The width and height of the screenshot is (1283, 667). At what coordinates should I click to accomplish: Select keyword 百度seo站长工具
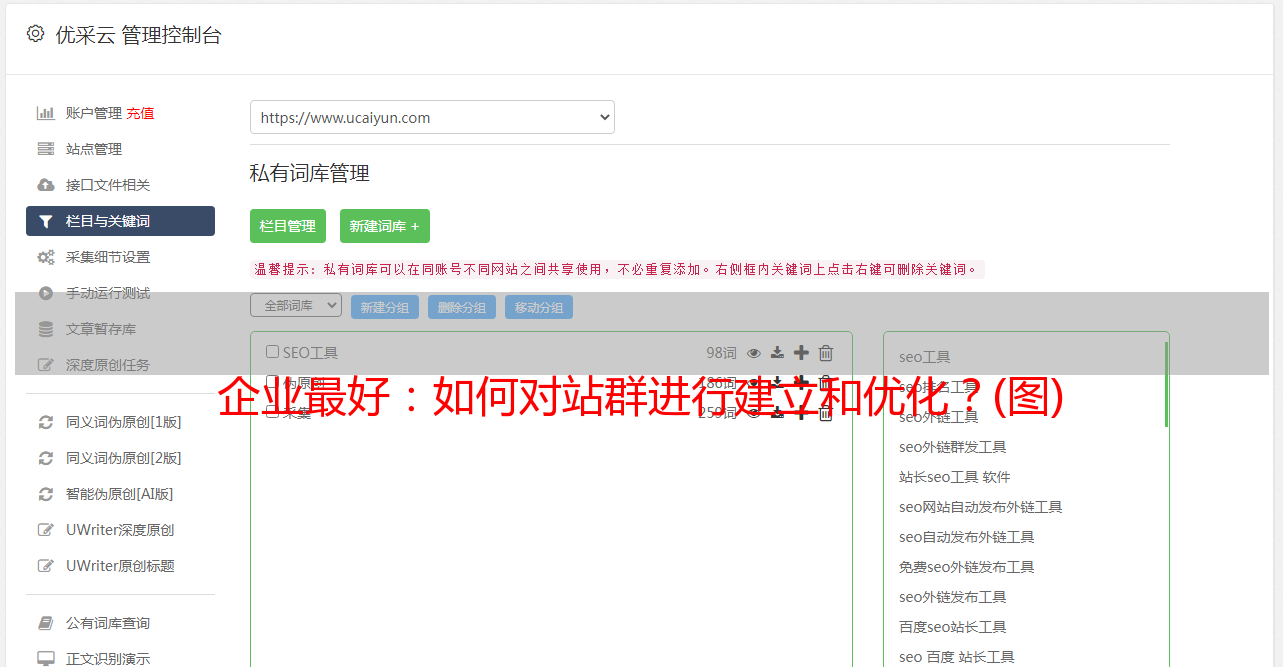(953, 627)
